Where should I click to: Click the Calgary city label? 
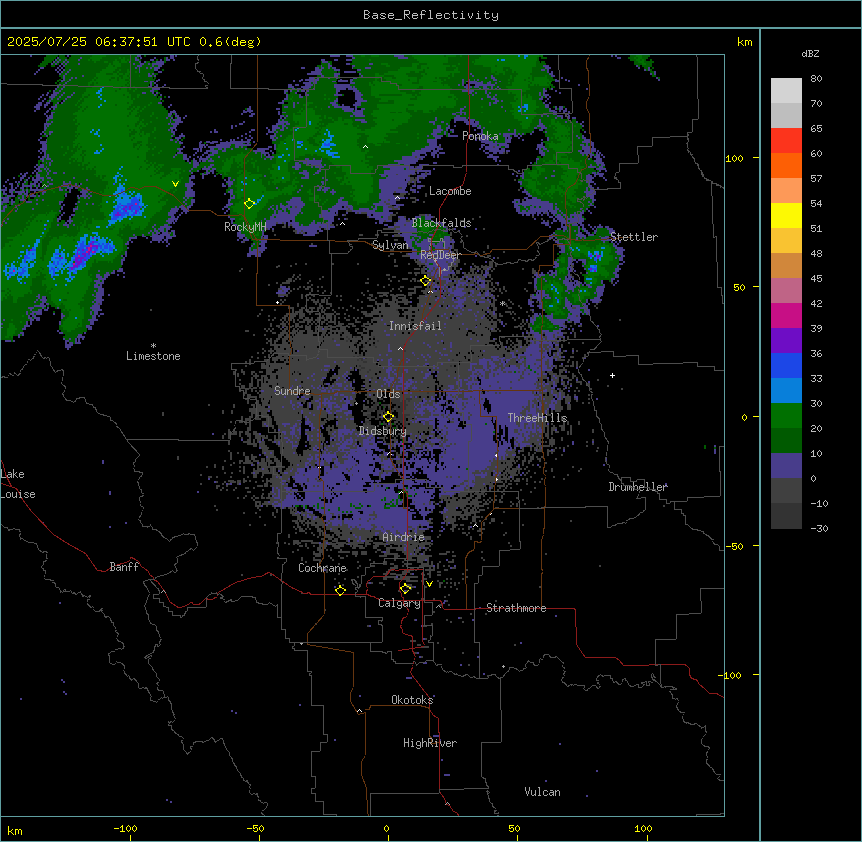pos(399,603)
